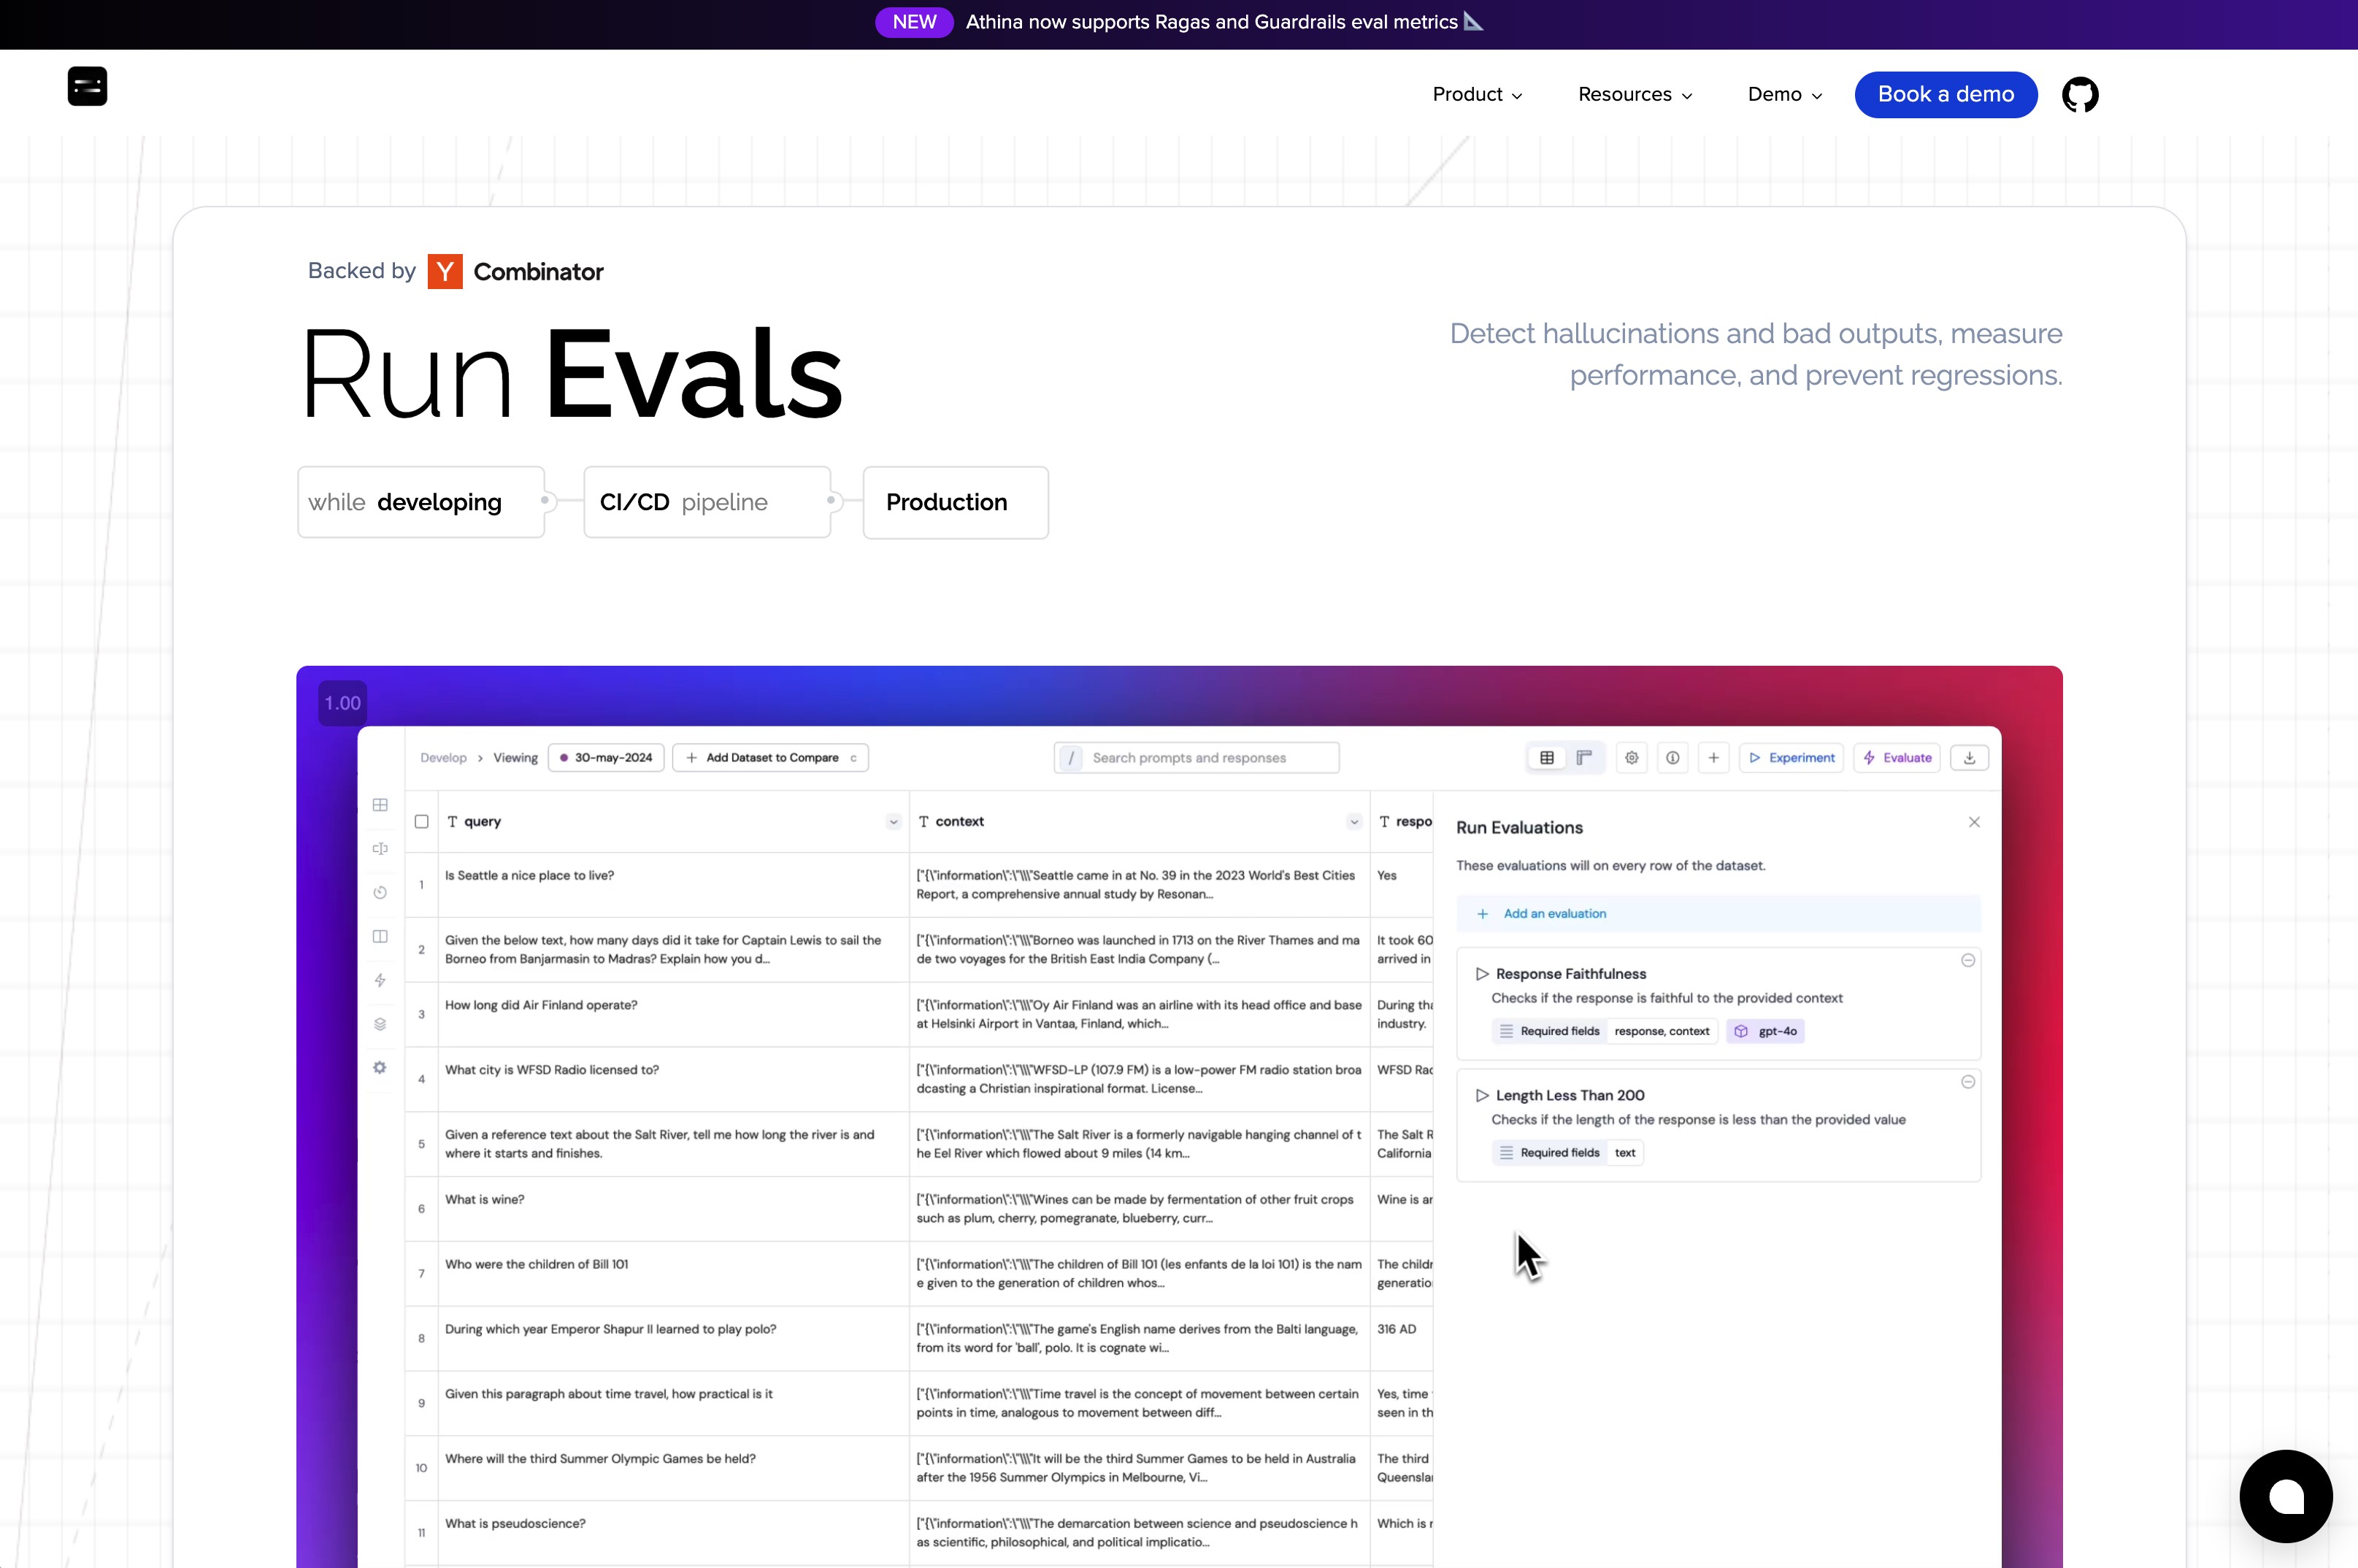Screen dimensions: 2358x1568
Task: Click the NEW badge in announcement bar
Action: (914, 22)
